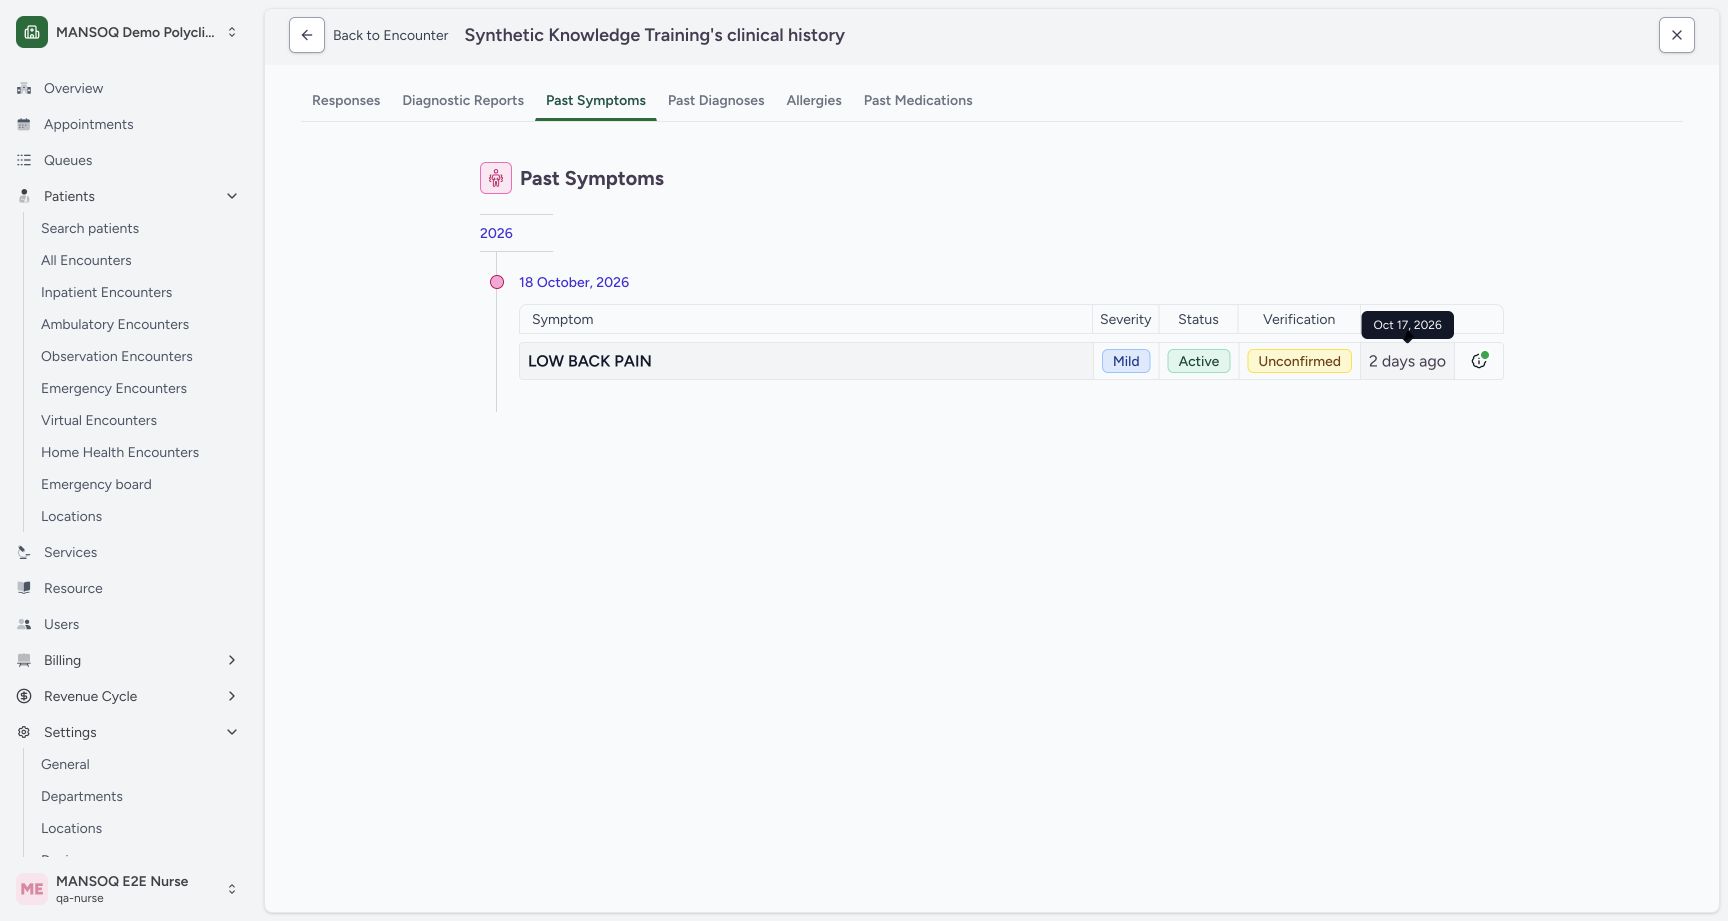Screen dimensions: 1728x921
Task: Select the 2026 year marker
Action: click(x=496, y=233)
